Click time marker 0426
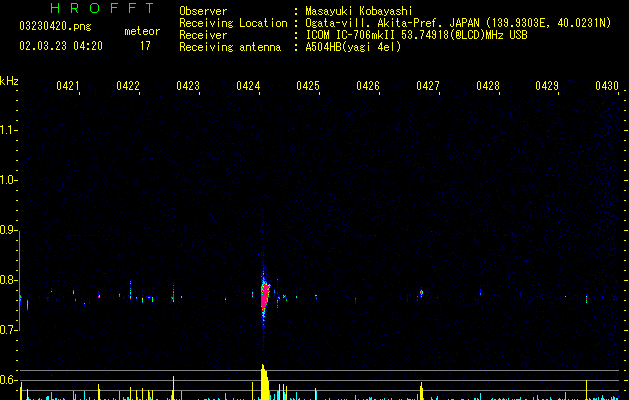The image size is (629, 400). pos(368,86)
